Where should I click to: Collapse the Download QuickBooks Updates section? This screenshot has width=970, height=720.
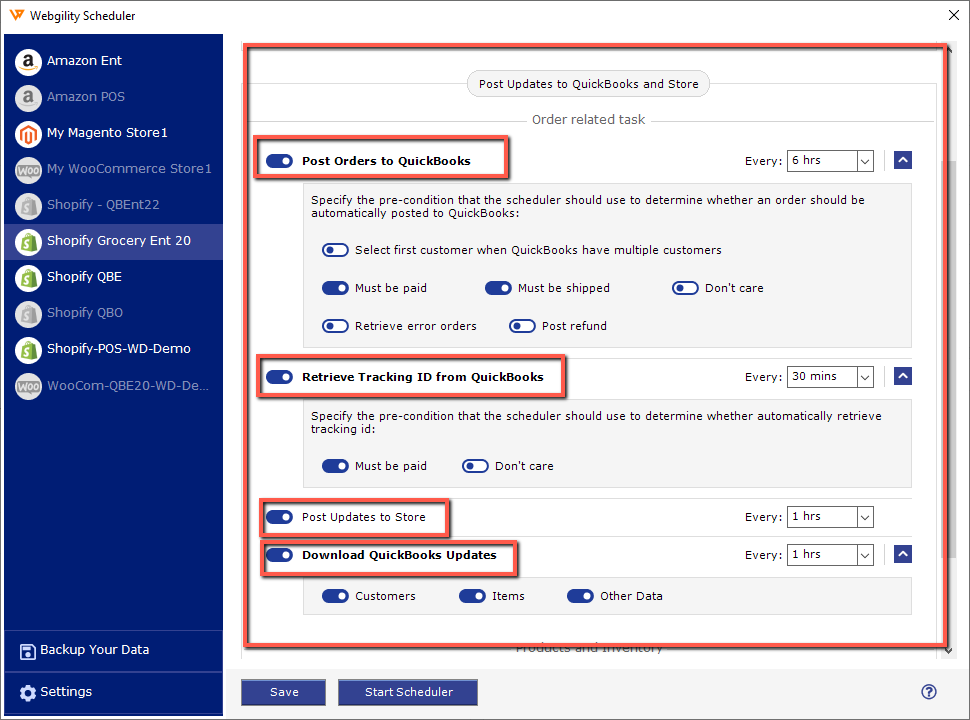tap(903, 554)
